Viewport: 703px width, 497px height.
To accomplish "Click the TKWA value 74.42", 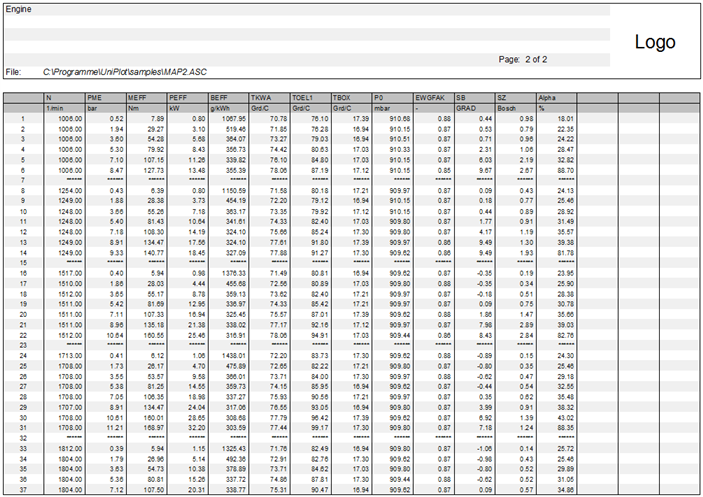I will click(278, 150).
